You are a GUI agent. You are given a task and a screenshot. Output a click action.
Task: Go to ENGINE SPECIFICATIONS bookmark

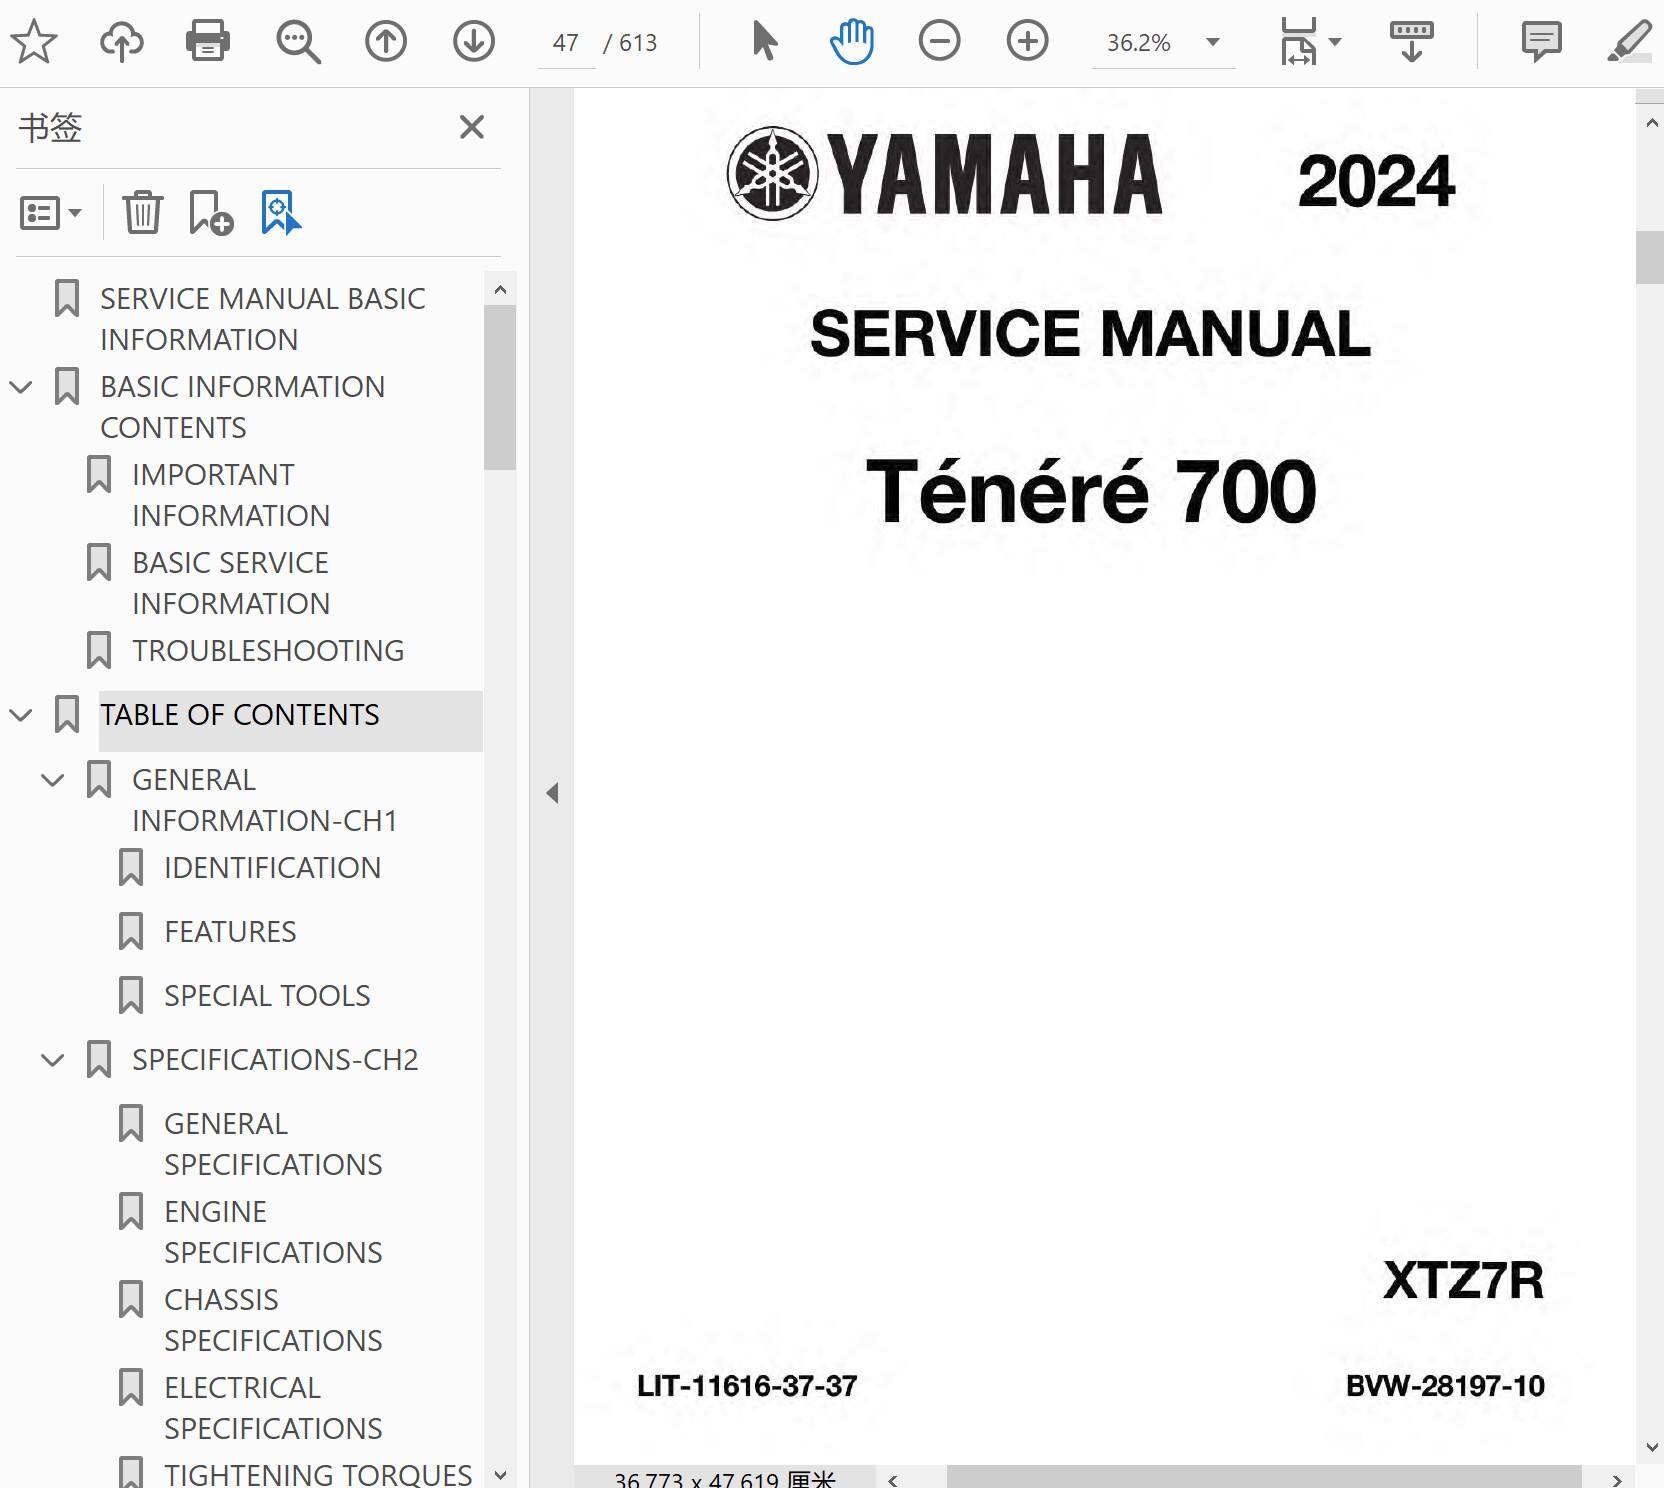click(273, 1232)
